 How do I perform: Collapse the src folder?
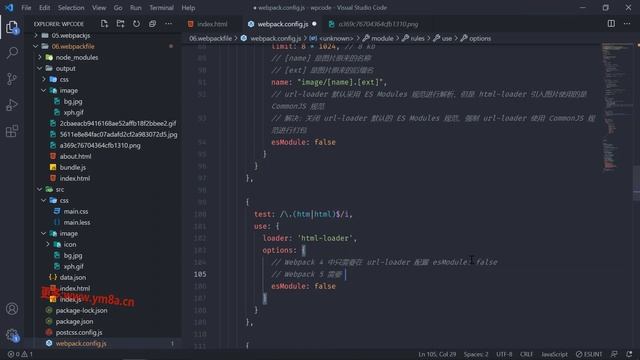coord(60,189)
